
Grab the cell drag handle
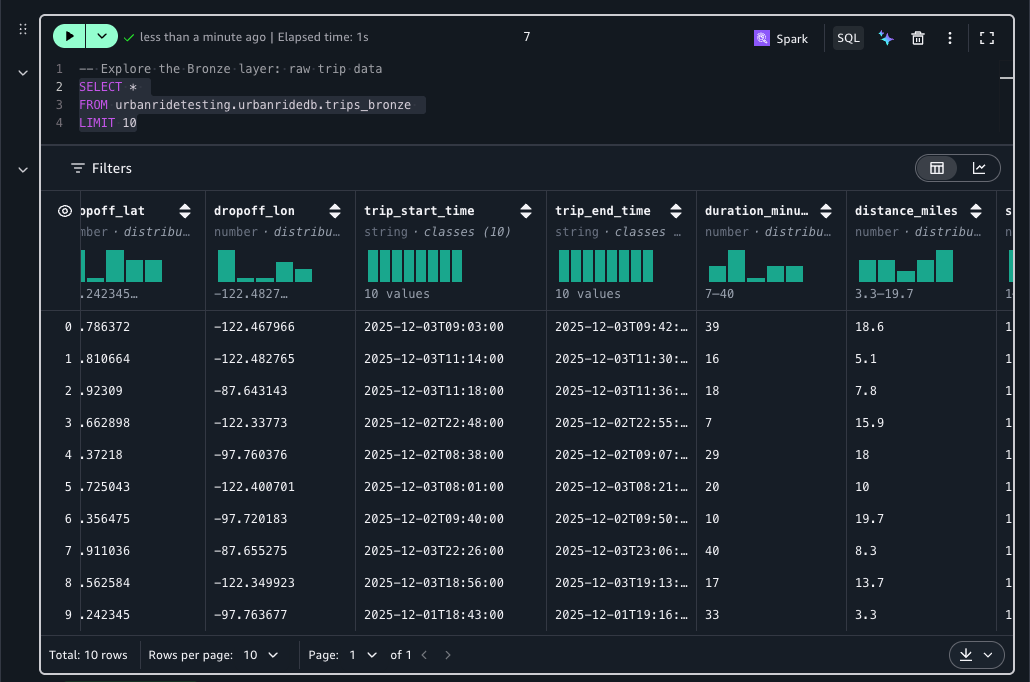[23, 29]
